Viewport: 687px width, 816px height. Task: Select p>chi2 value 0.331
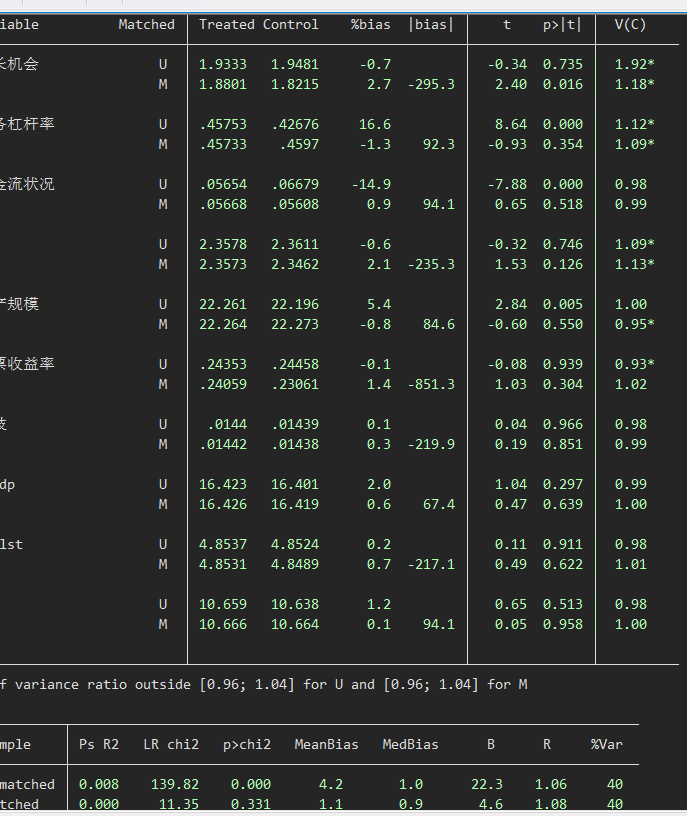point(251,805)
